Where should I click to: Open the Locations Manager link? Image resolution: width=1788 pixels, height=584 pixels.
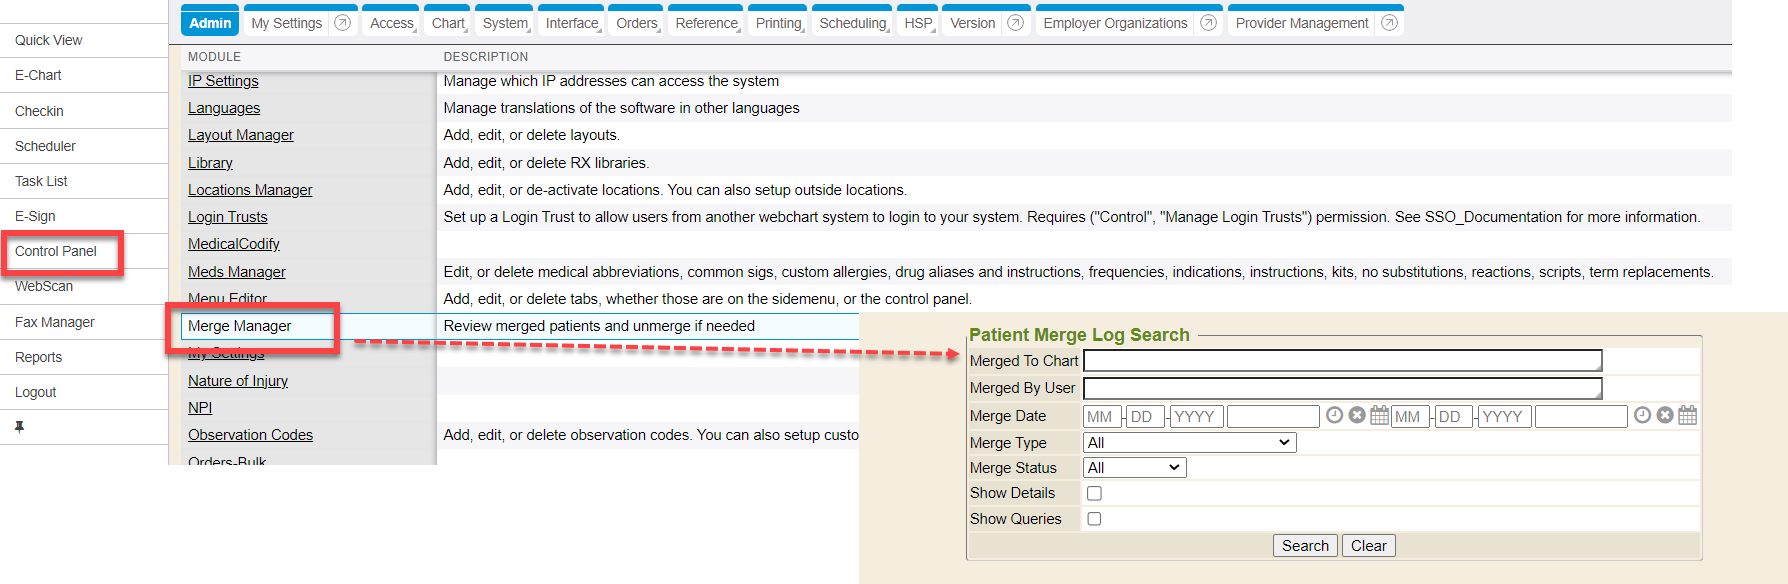click(250, 190)
